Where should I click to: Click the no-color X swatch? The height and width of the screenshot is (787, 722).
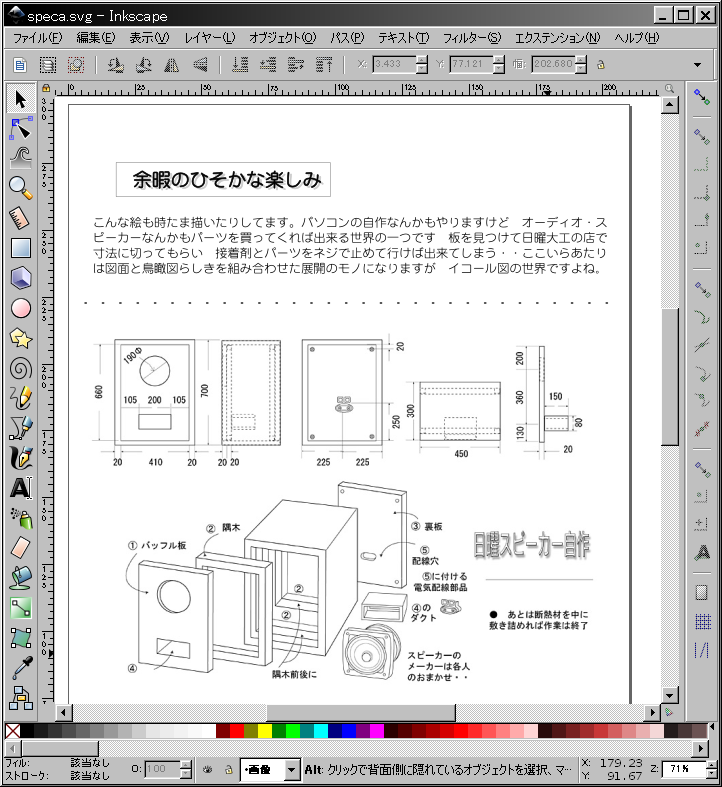pyautogui.click(x=13, y=731)
